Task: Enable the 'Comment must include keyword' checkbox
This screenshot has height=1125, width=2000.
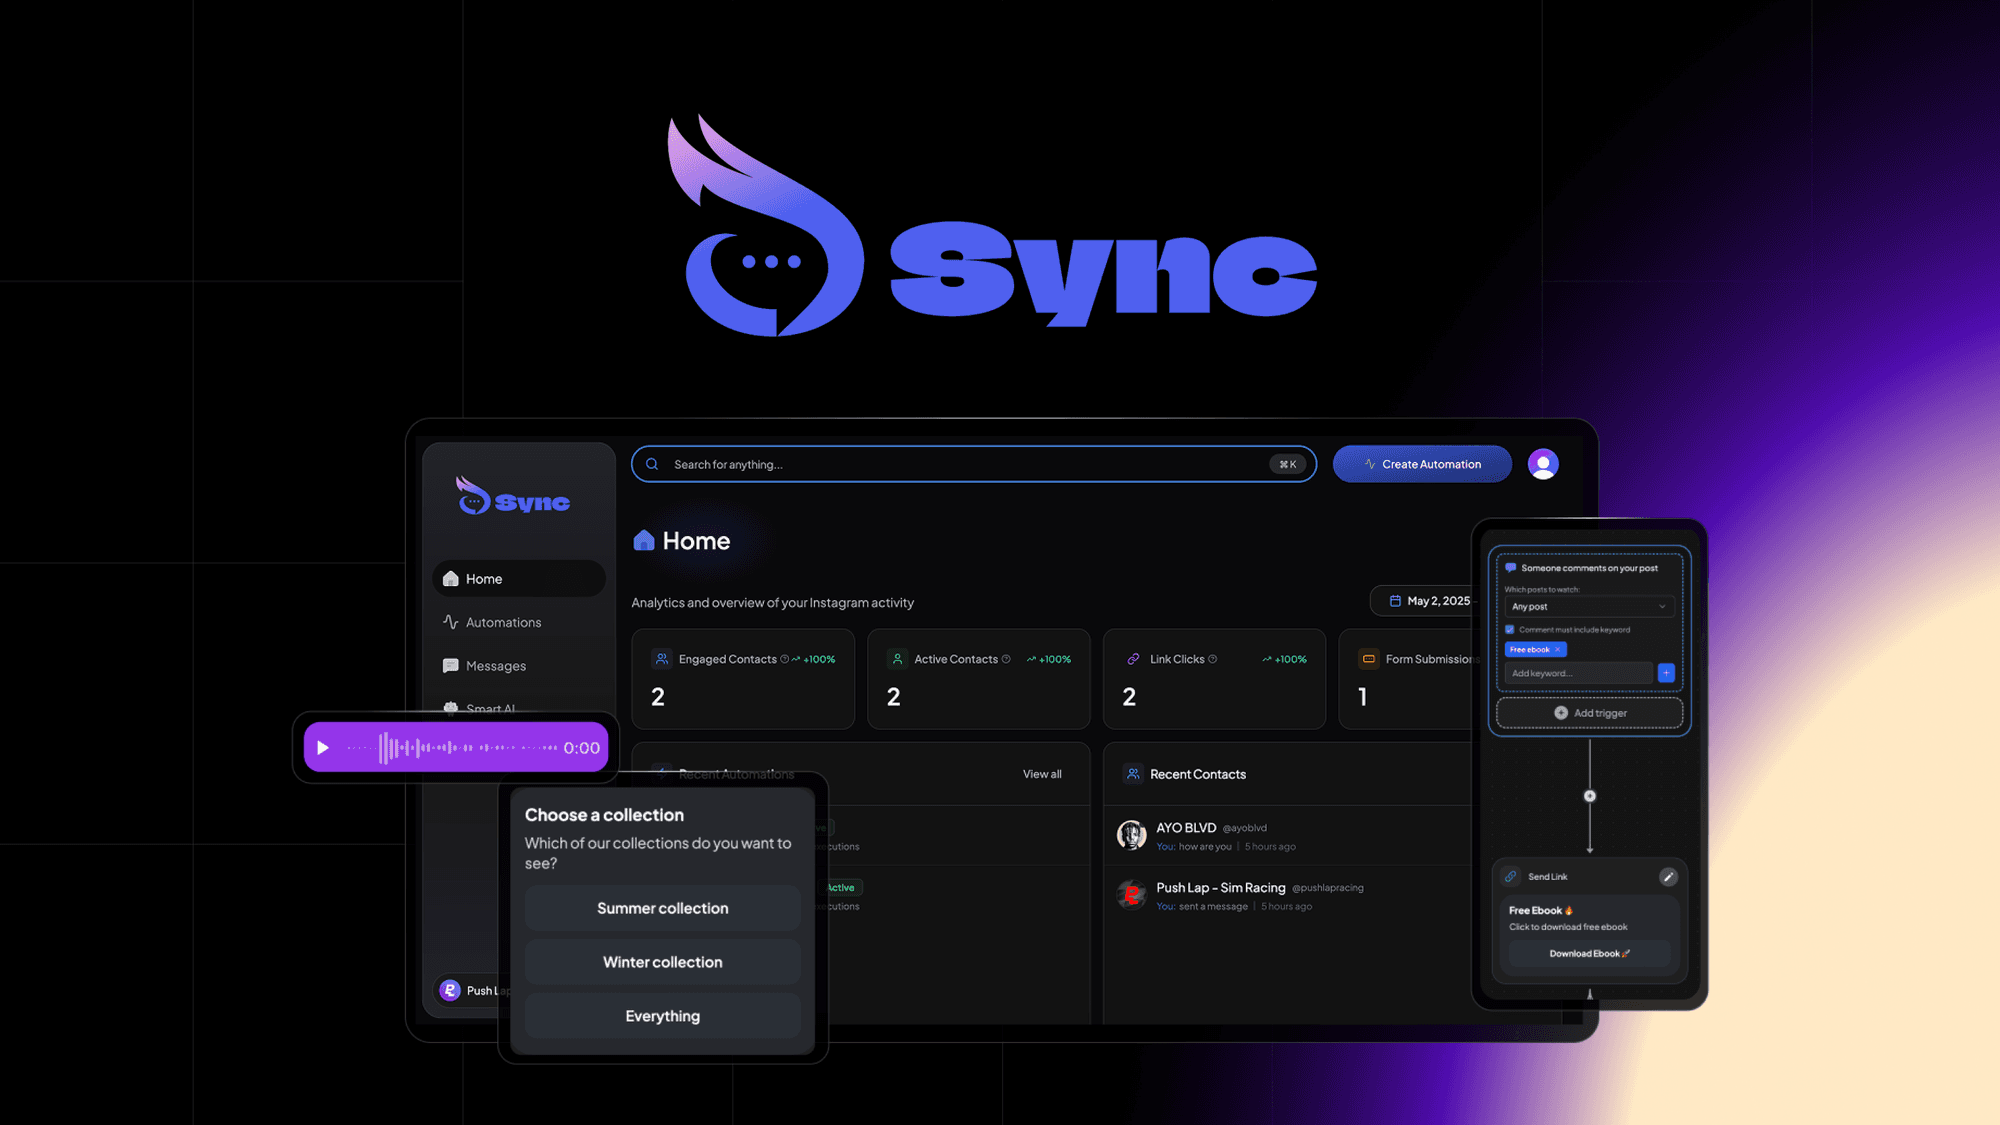Action: (x=1510, y=629)
